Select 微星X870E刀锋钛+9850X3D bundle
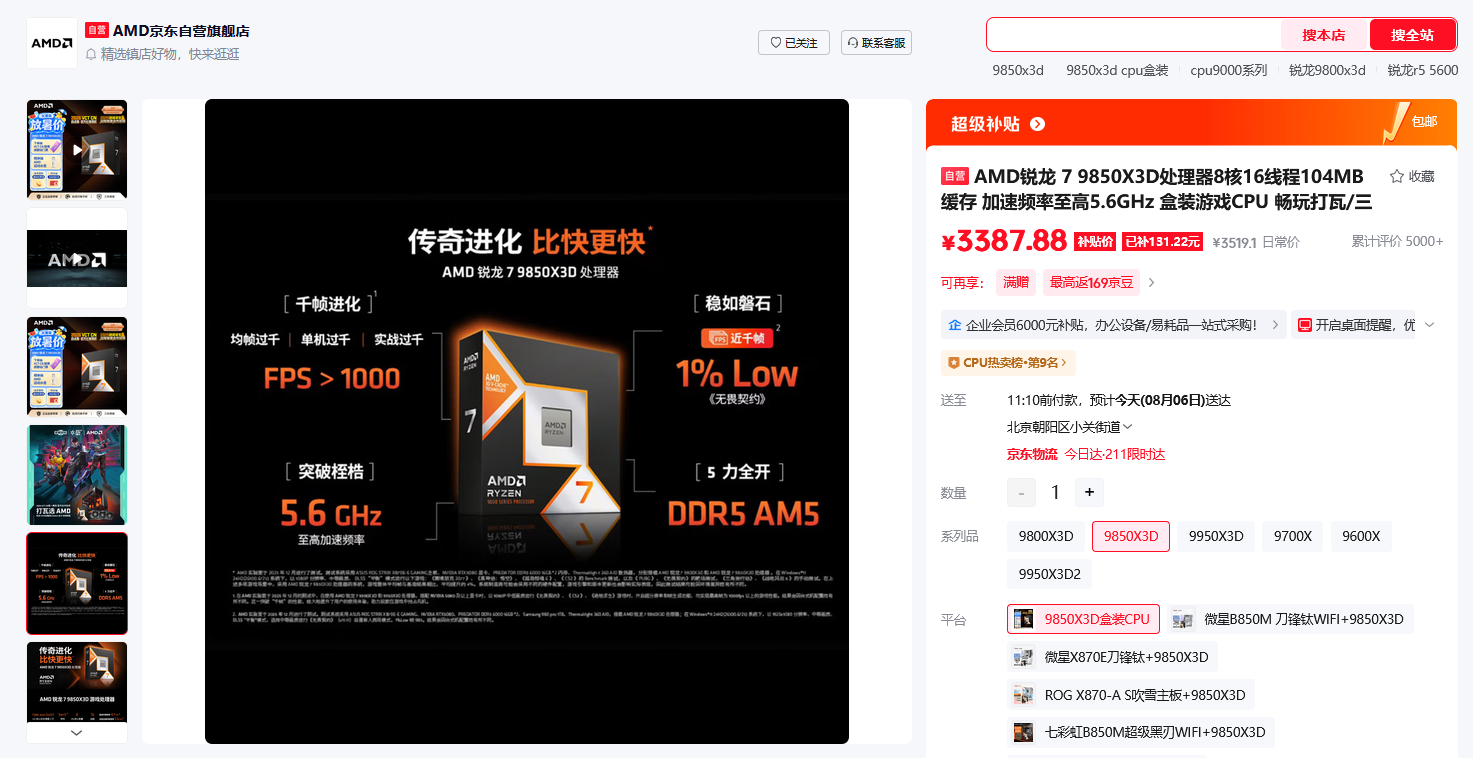 click(x=1112, y=657)
